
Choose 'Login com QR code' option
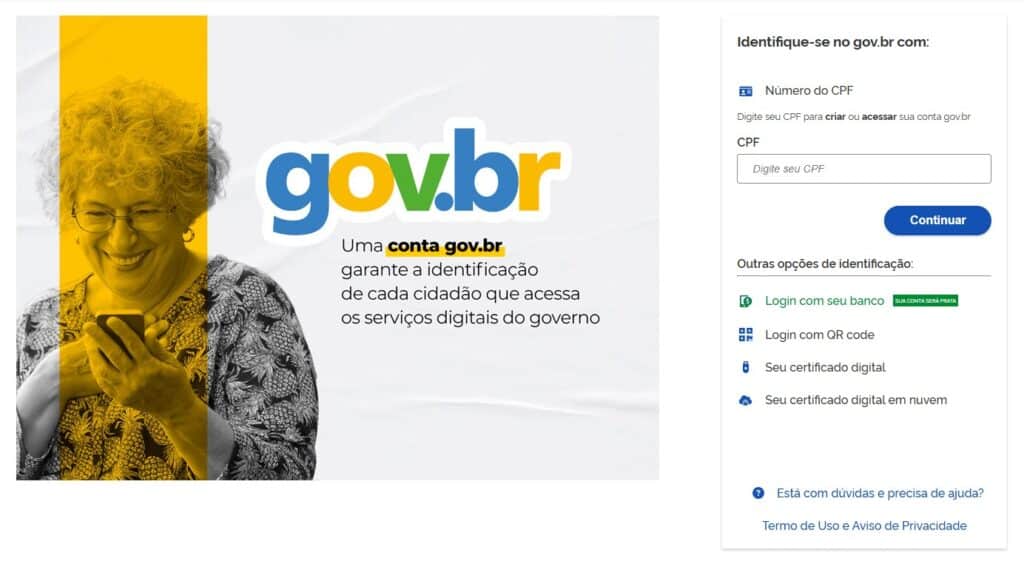820,335
